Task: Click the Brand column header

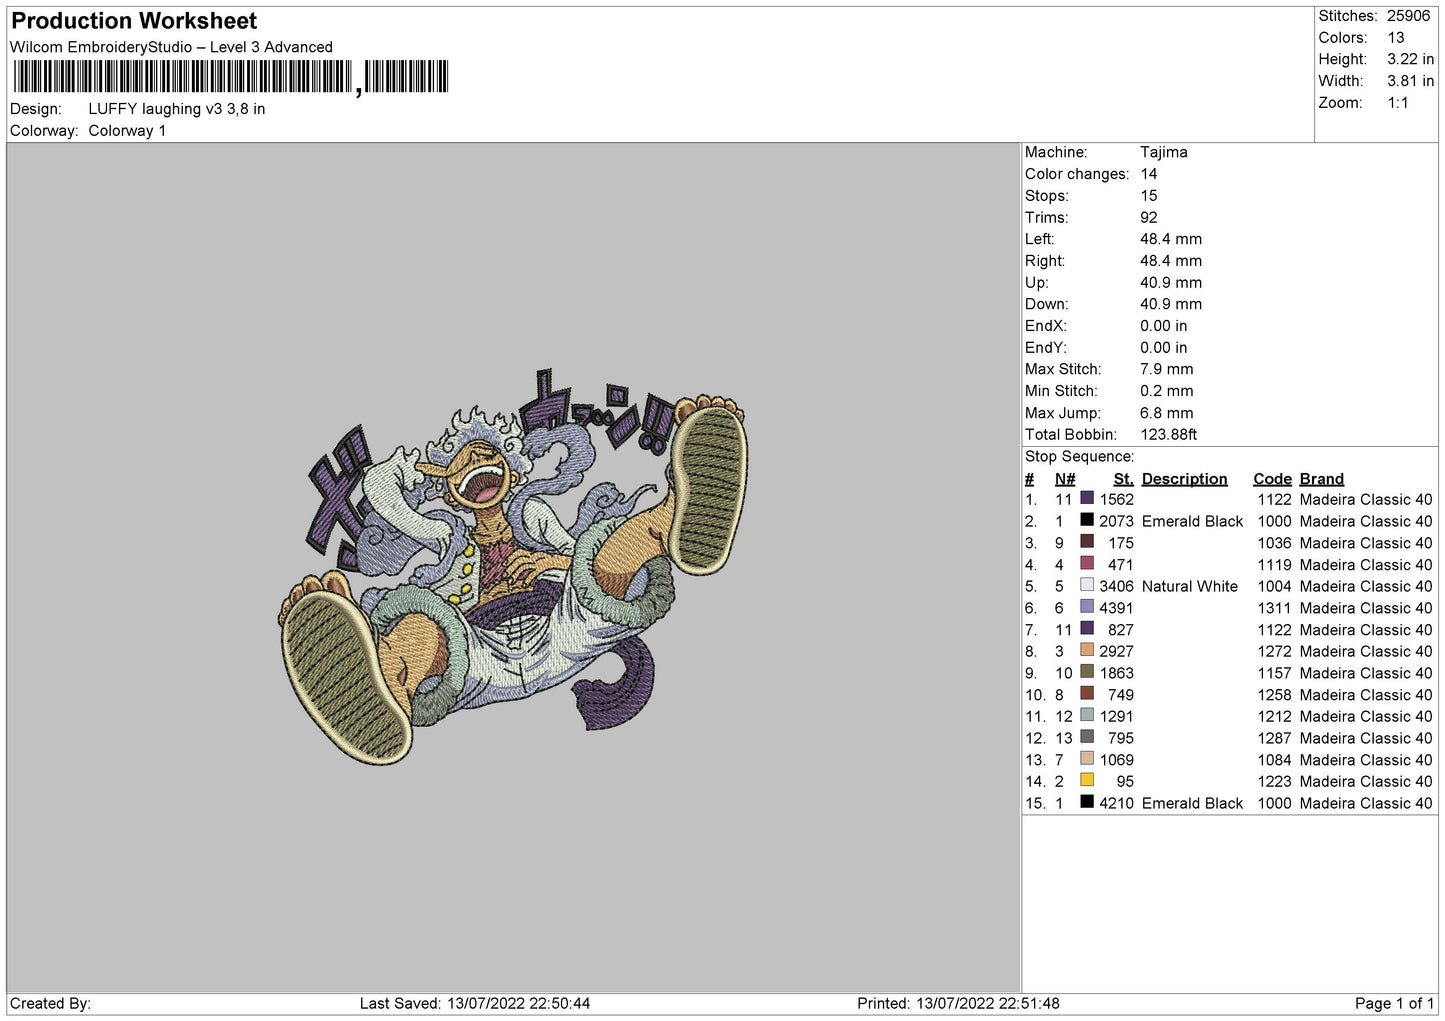Action: pos(1321,479)
